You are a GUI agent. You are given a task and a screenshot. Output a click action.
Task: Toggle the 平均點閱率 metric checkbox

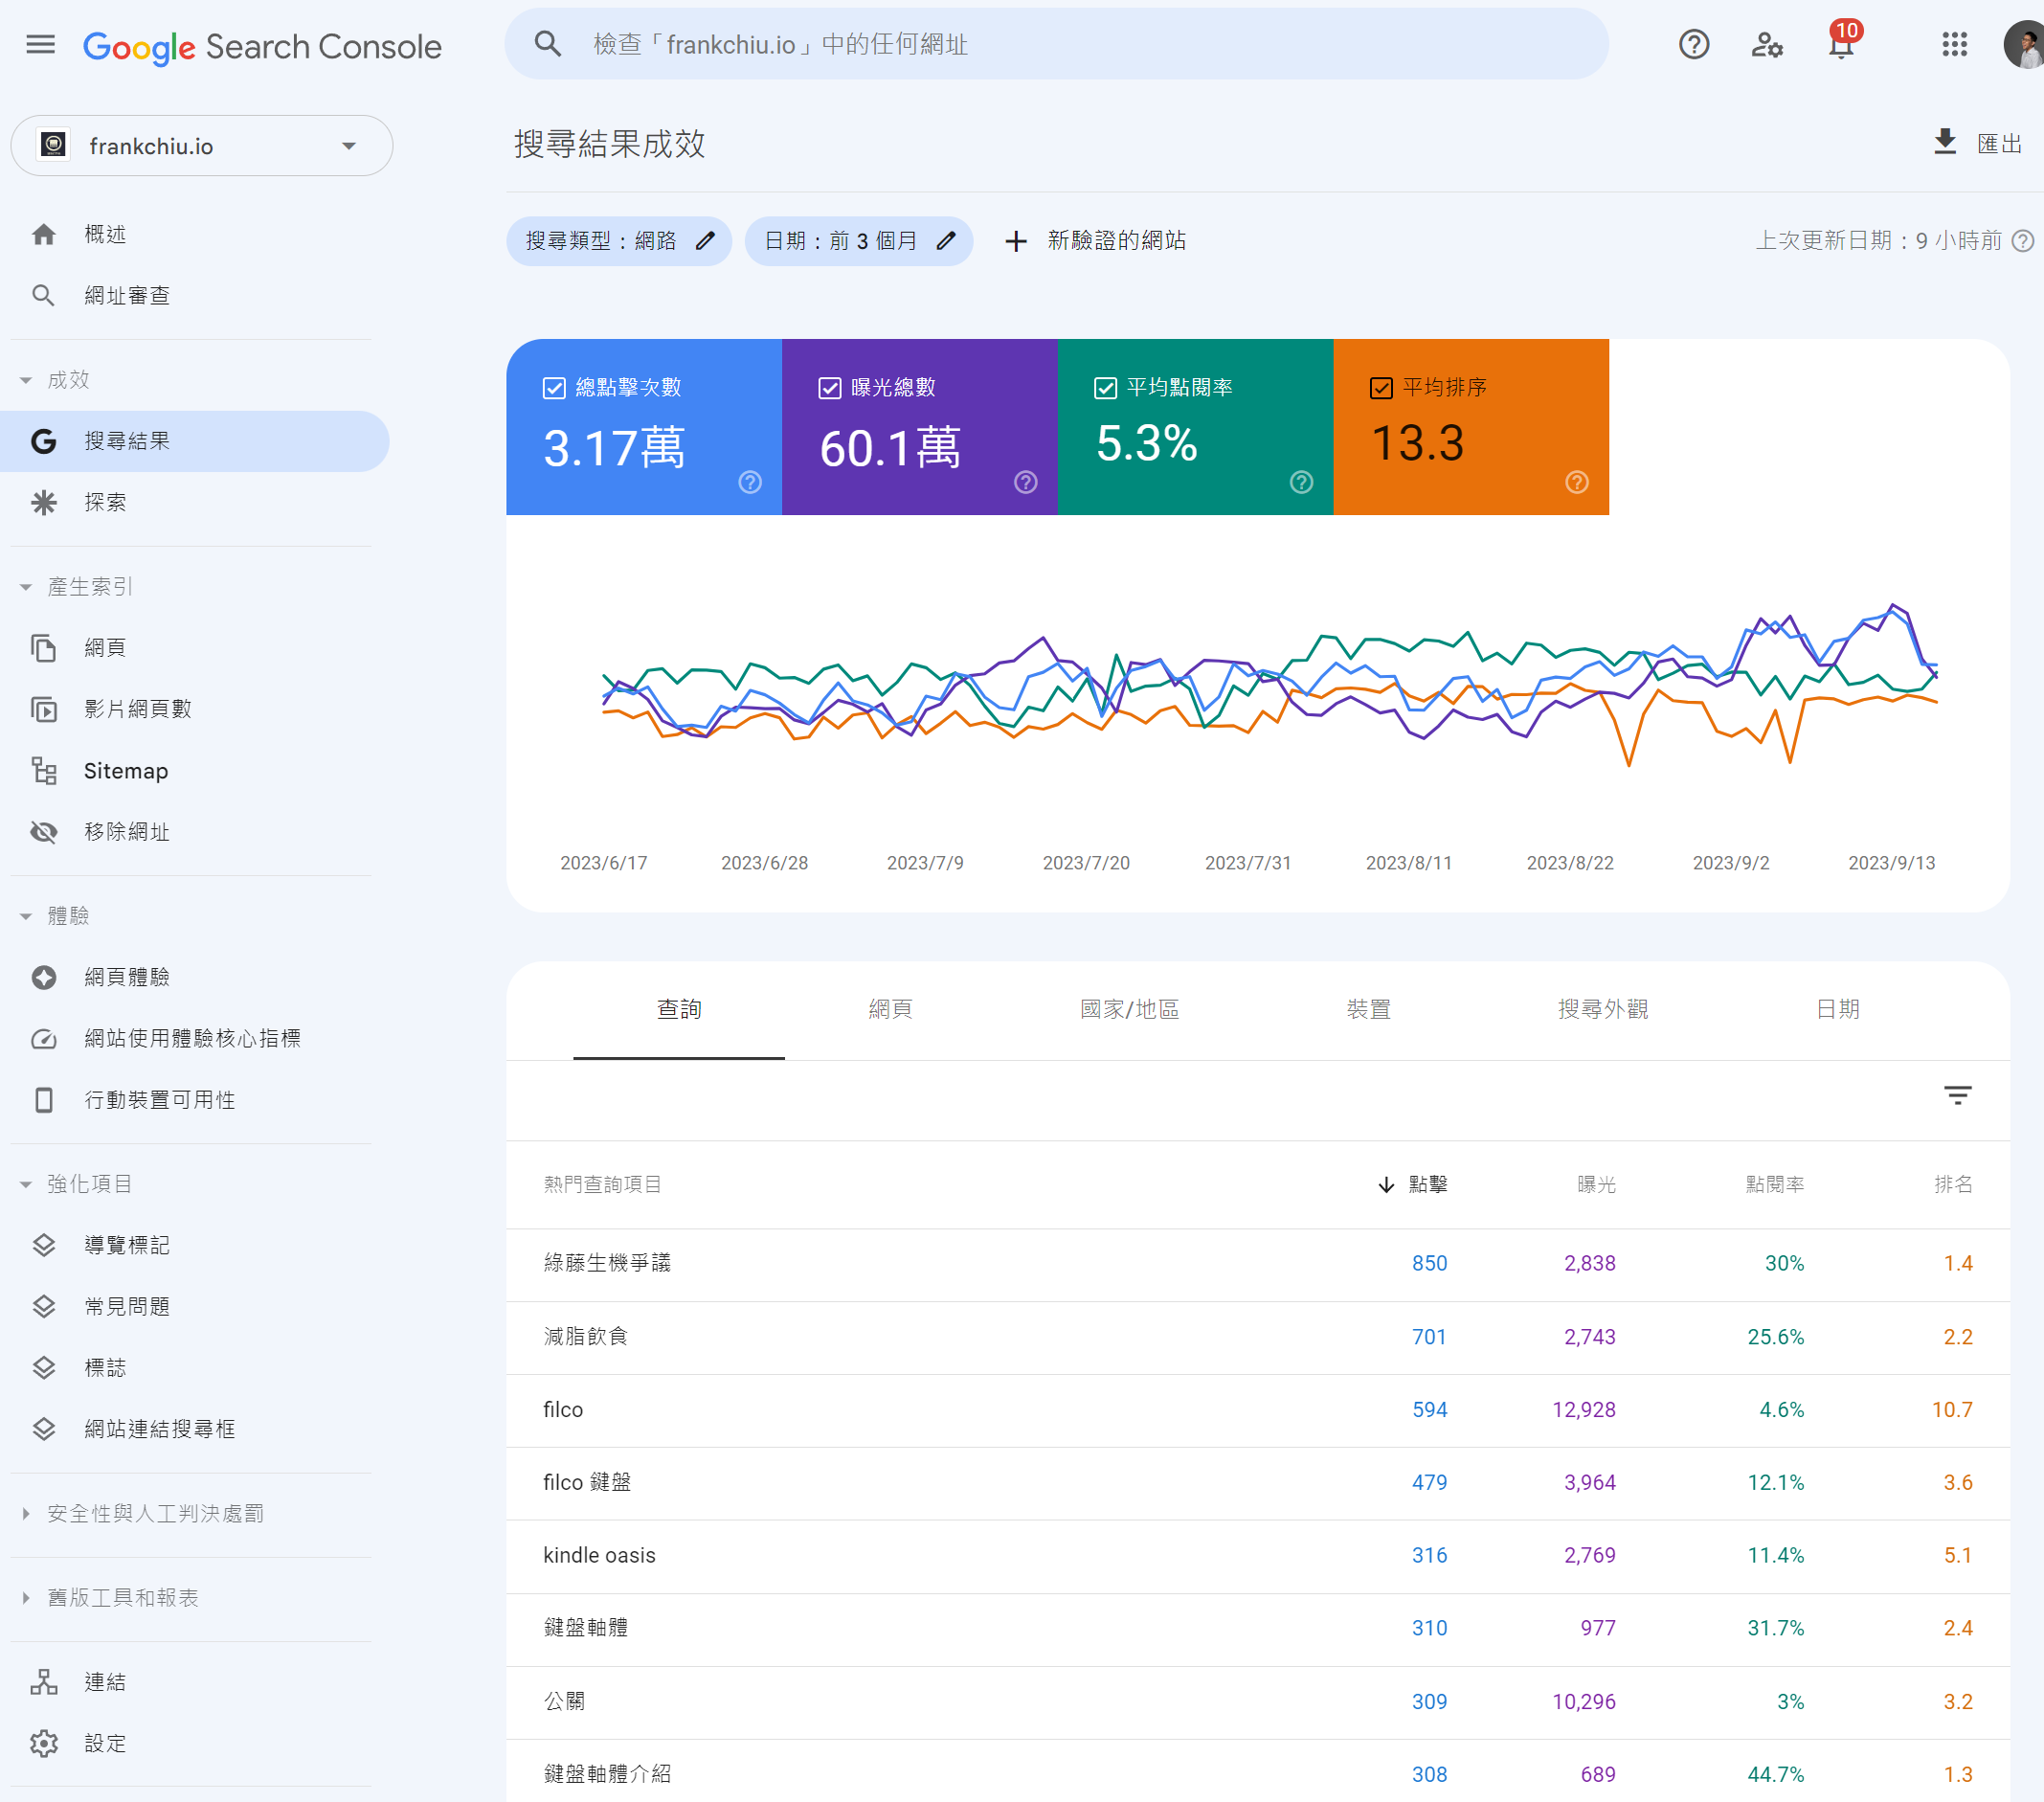click(1105, 388)
